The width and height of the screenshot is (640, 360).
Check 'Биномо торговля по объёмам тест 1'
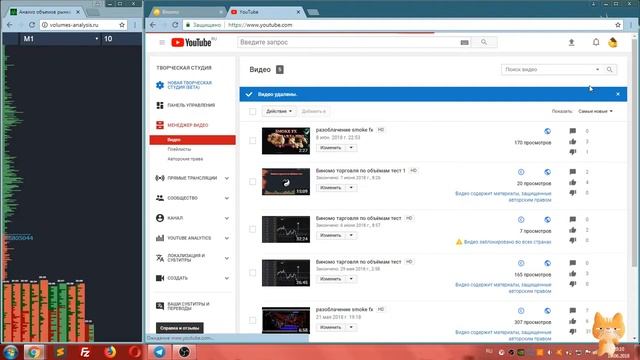coord(253,182)
